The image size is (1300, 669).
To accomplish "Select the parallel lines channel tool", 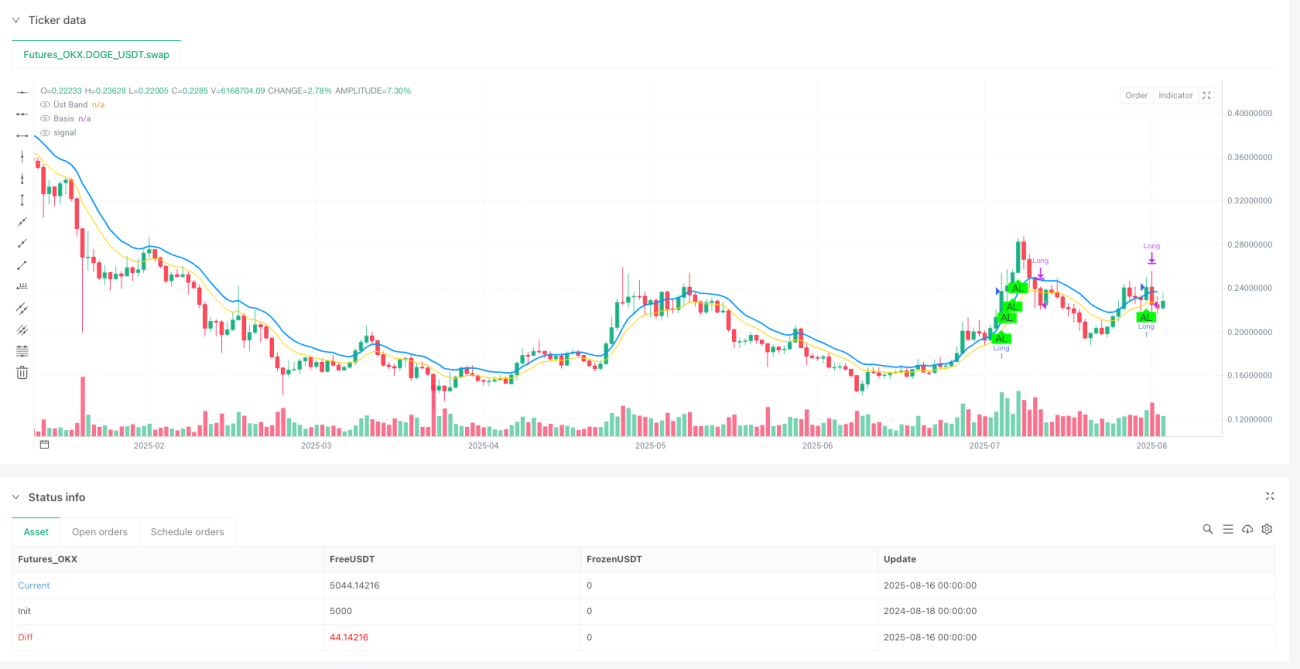I will pyautogui.click(x=21, y=308).
